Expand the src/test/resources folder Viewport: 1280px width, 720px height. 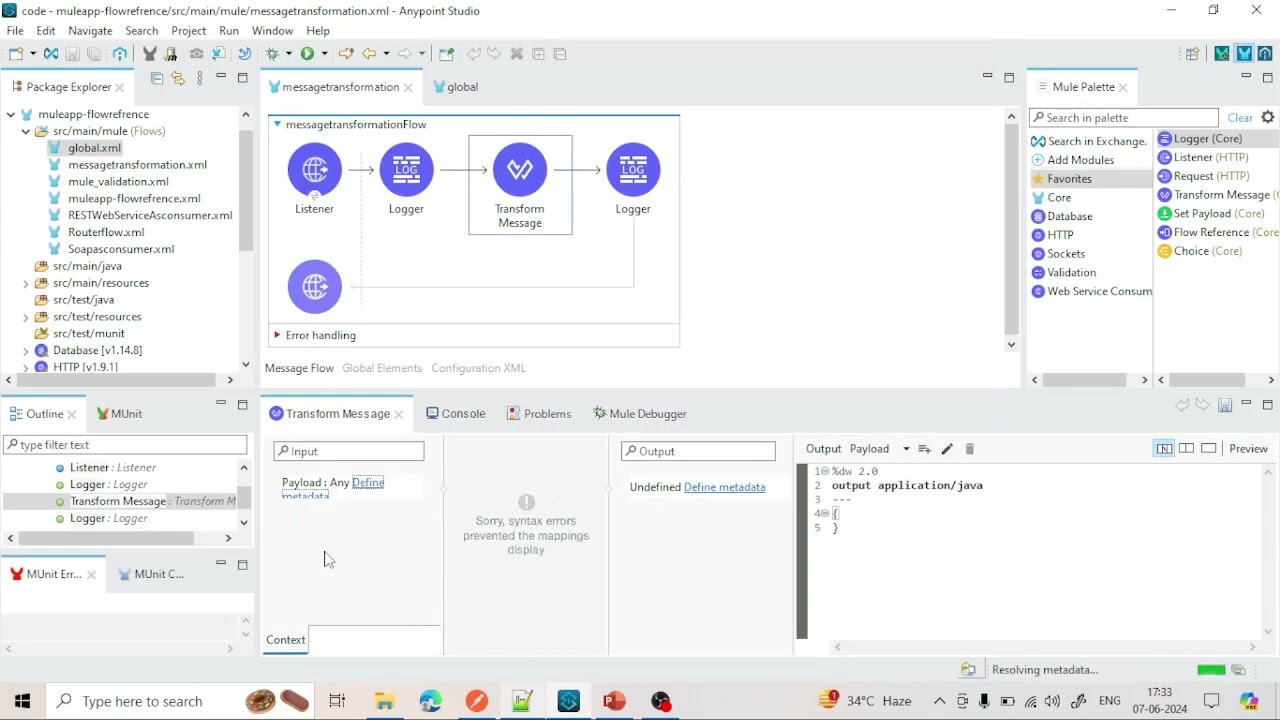point(26,317)
